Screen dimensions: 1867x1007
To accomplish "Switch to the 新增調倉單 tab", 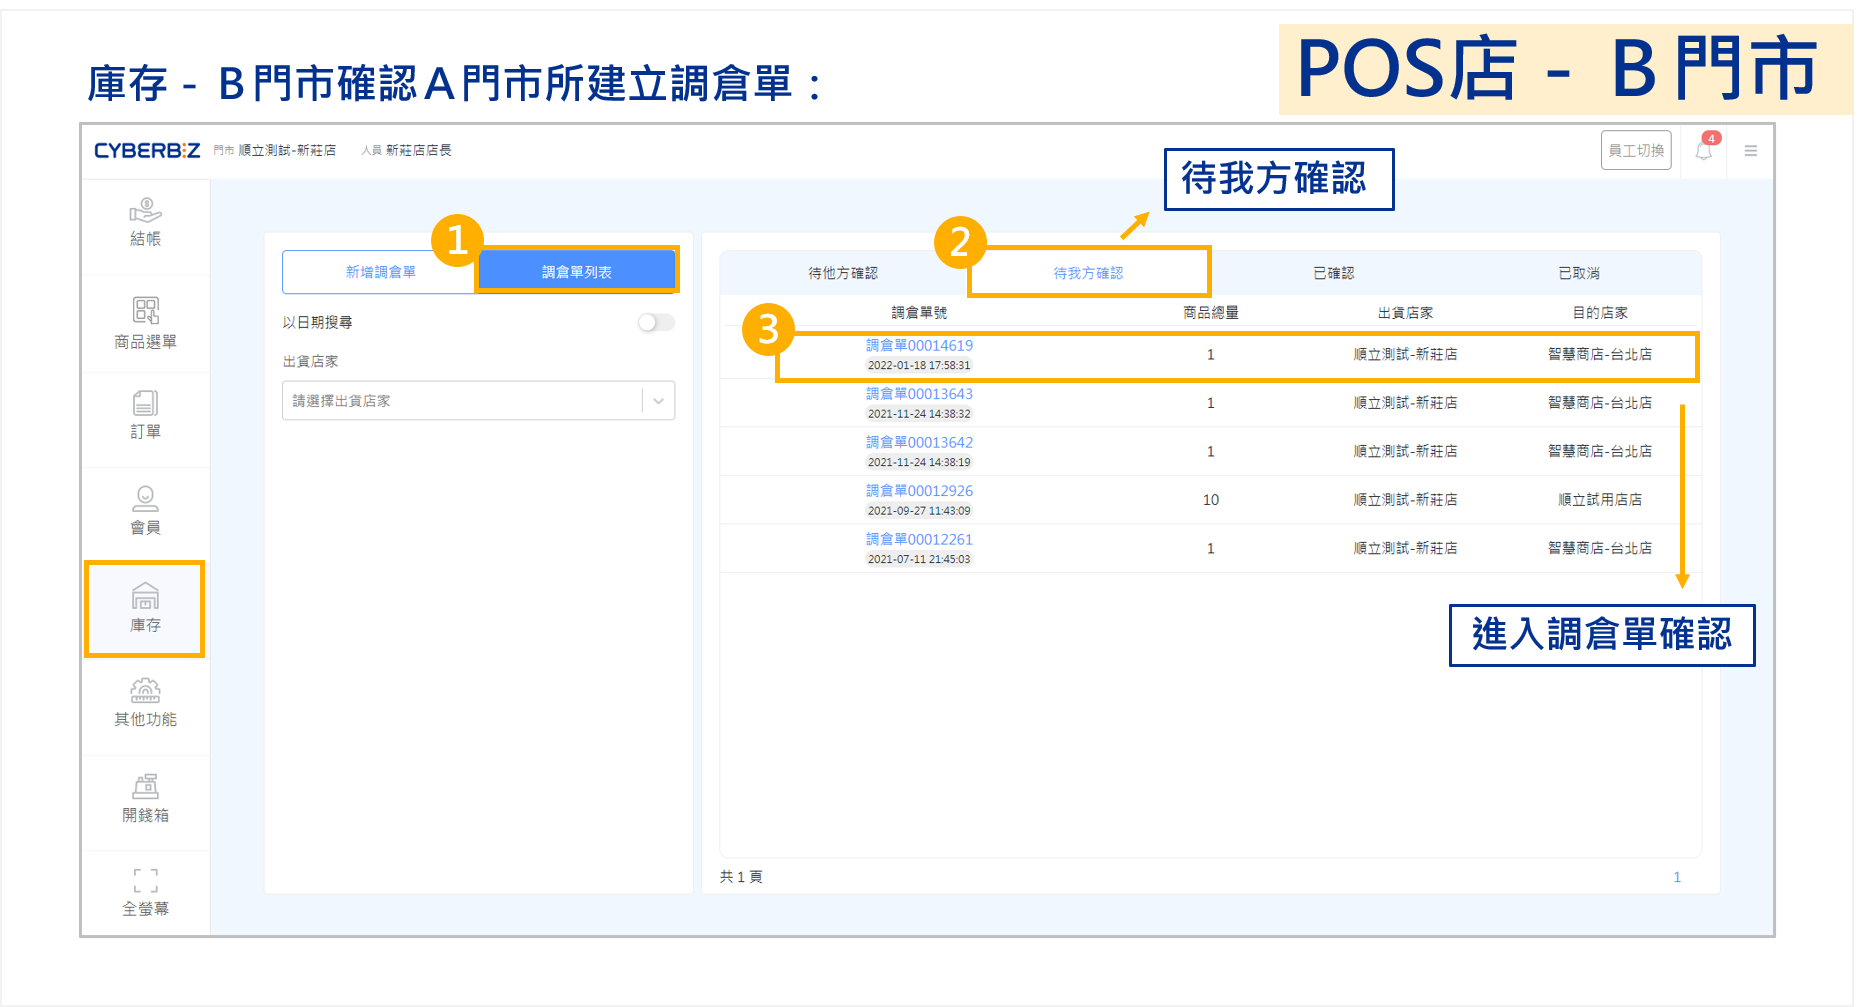I will (x=380, y=272).
